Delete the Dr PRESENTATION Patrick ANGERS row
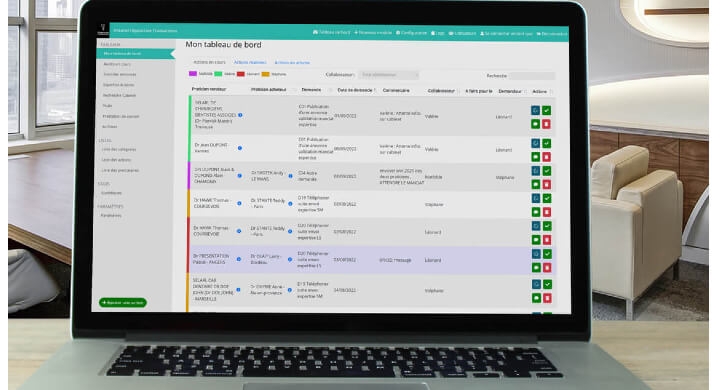This screenshot has height=390, width=720. [x=547, y=267]
